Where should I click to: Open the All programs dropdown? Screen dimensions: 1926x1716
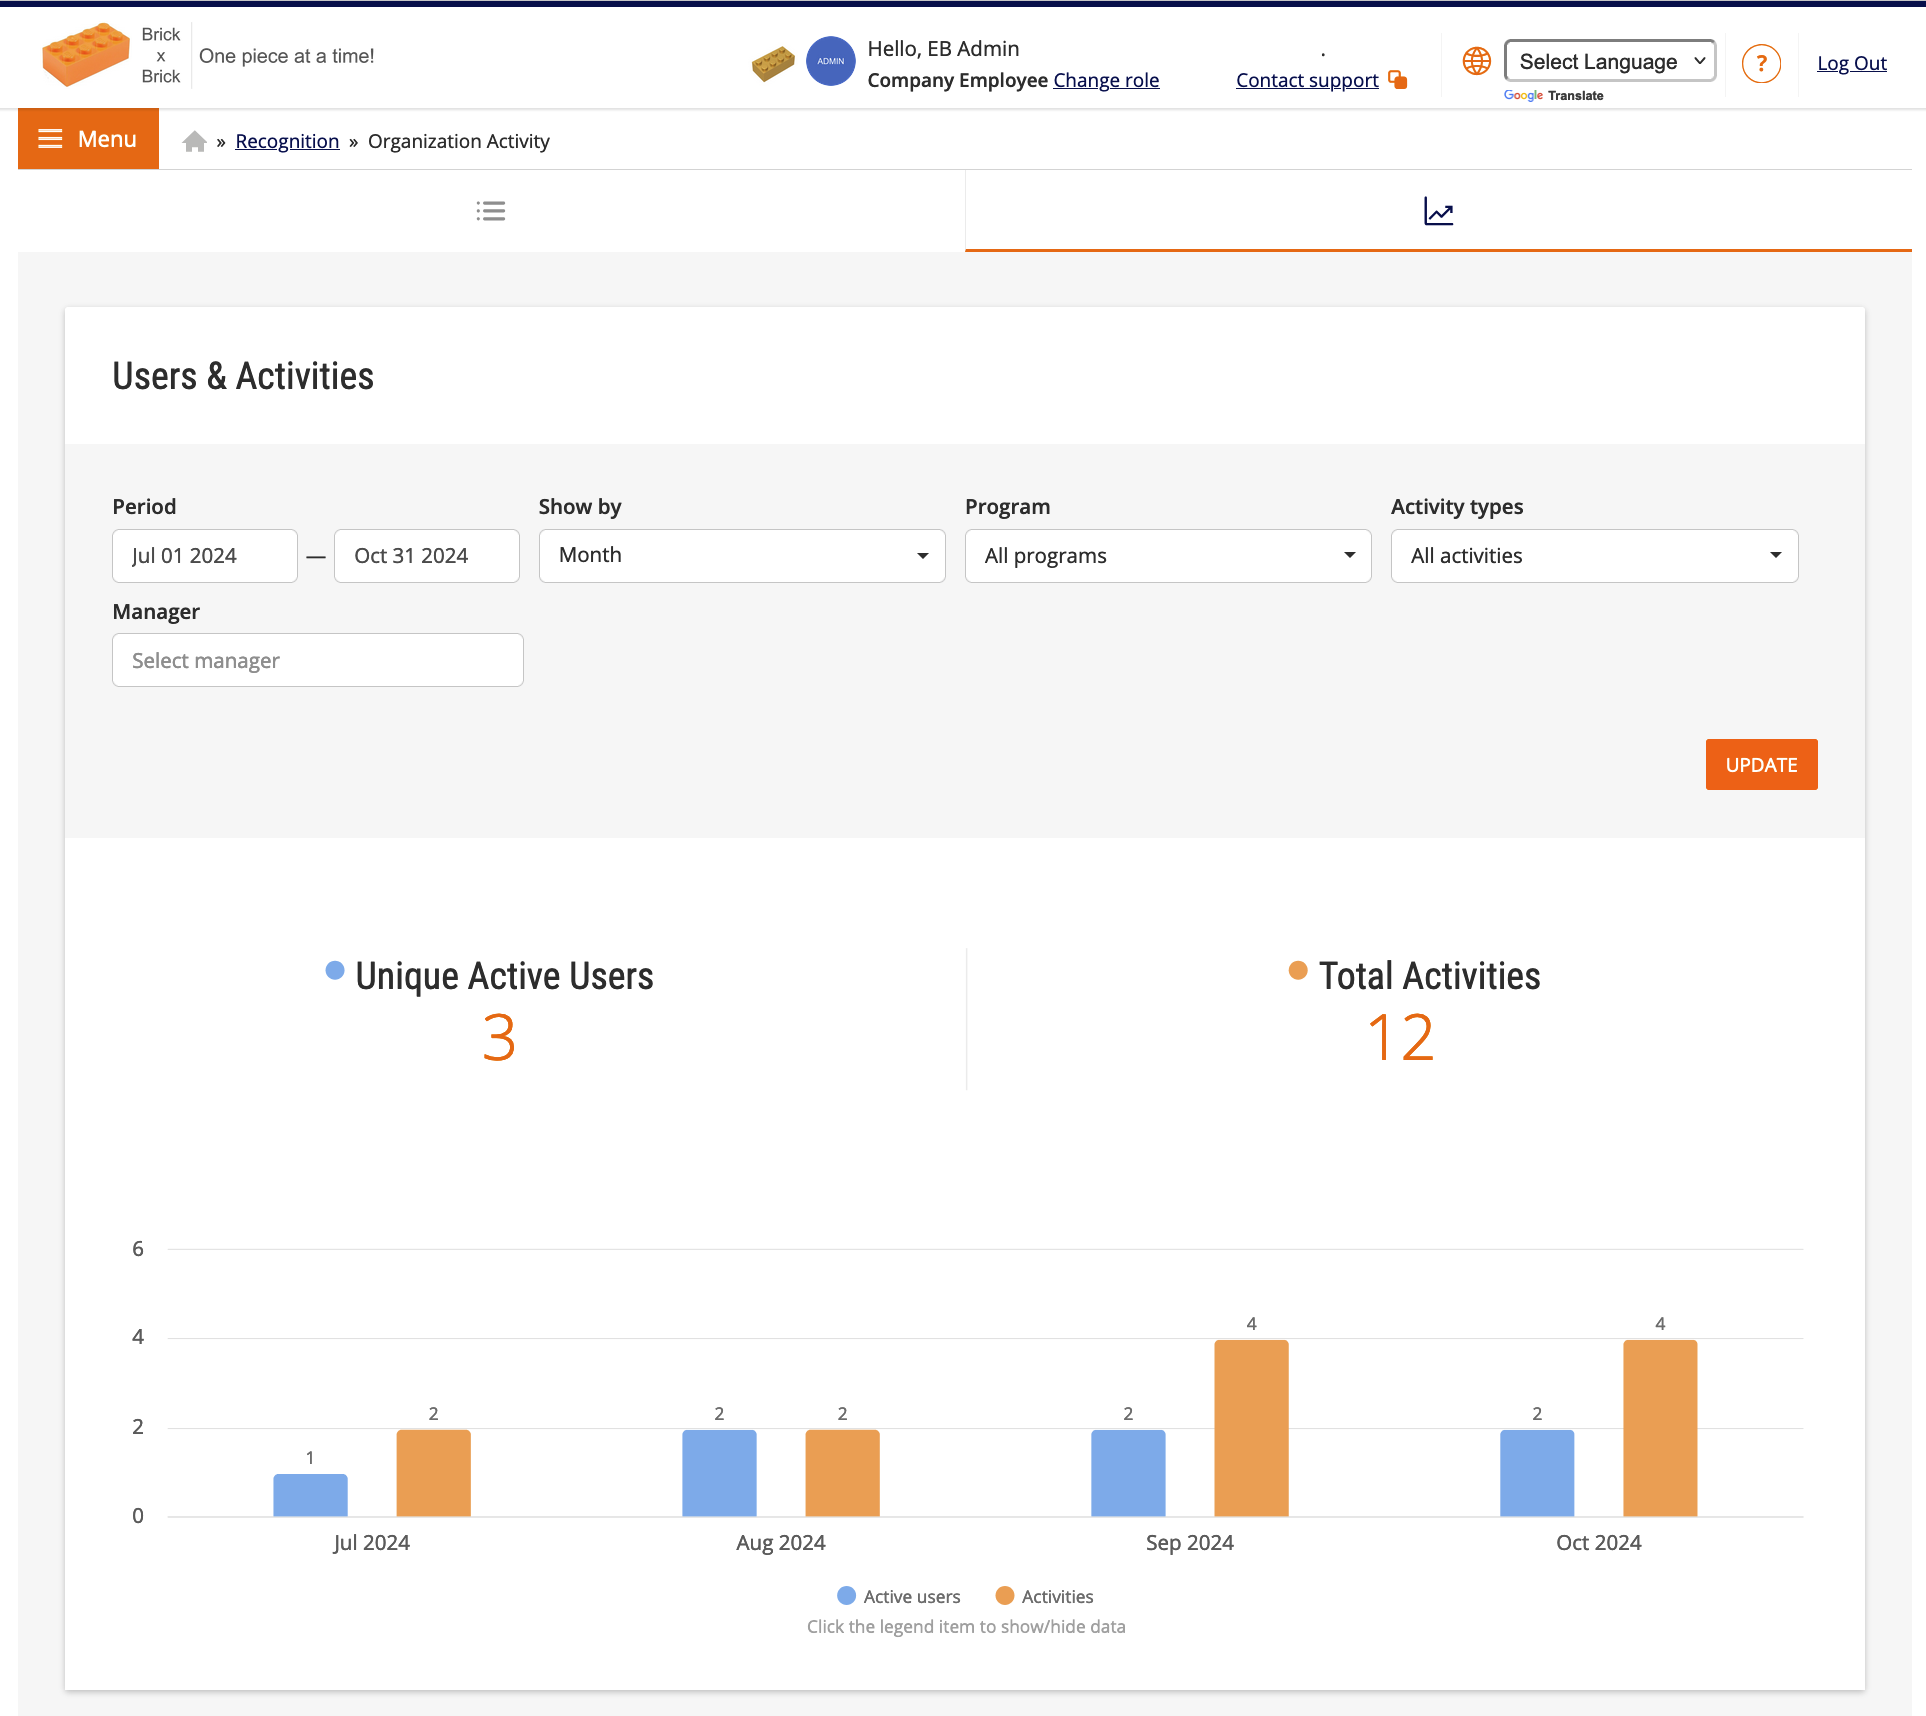(1168, 556)
